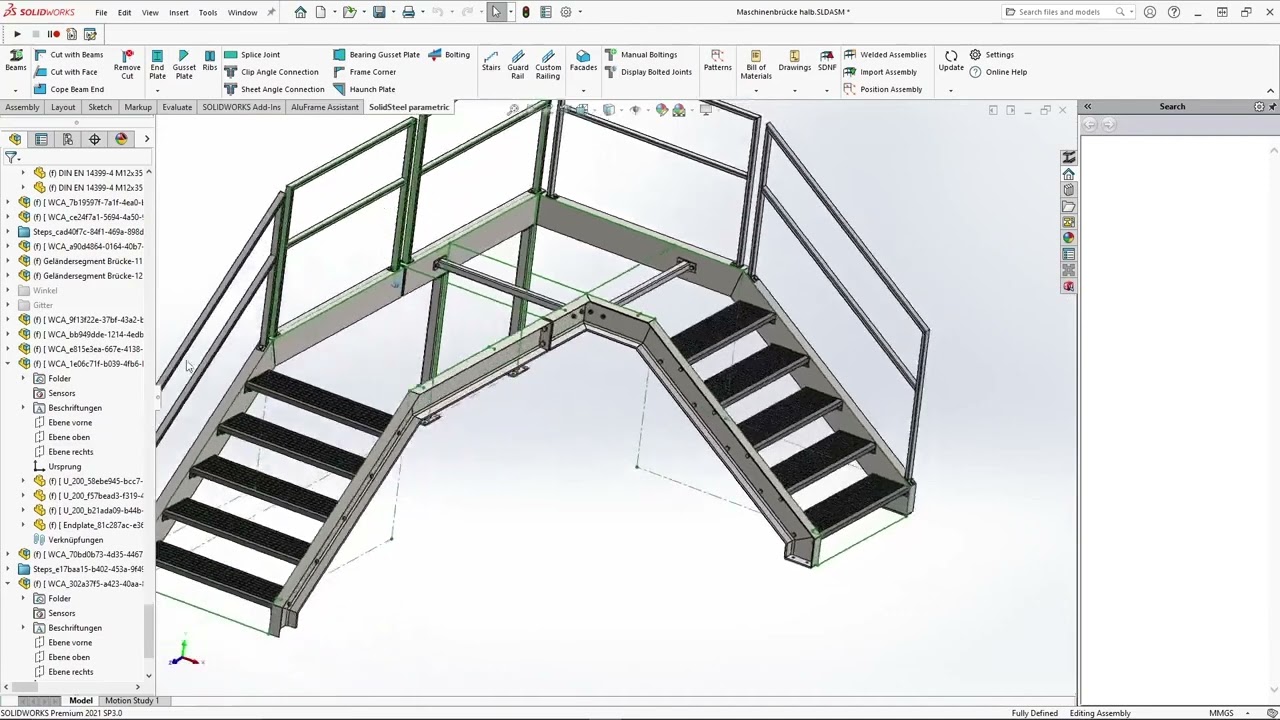This screenshot has width=1280, height=720.
Task: Select the Remove Cut tool
Action: pyautogui.click(x=127, y=65)
